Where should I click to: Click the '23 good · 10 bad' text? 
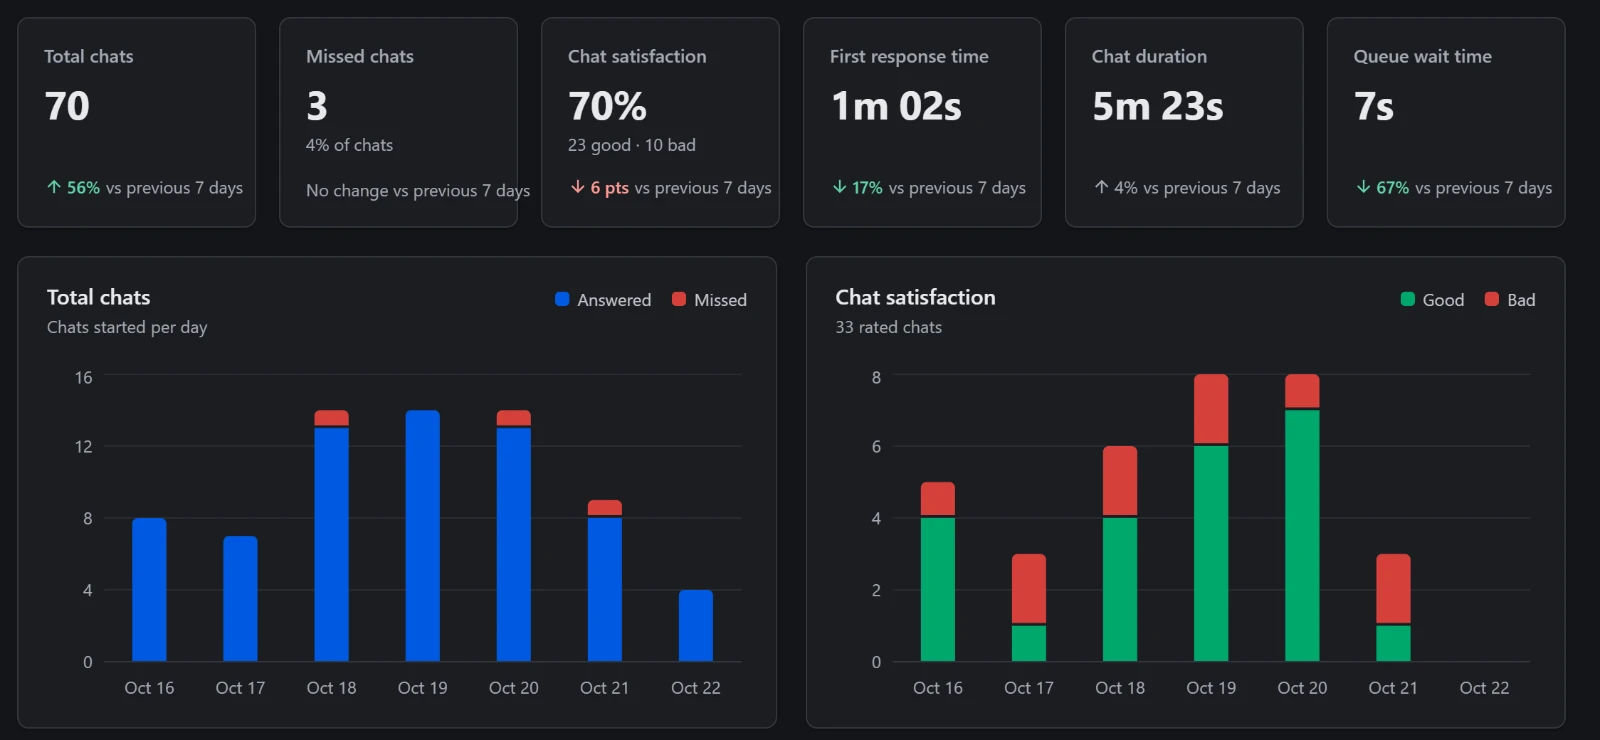632,145
